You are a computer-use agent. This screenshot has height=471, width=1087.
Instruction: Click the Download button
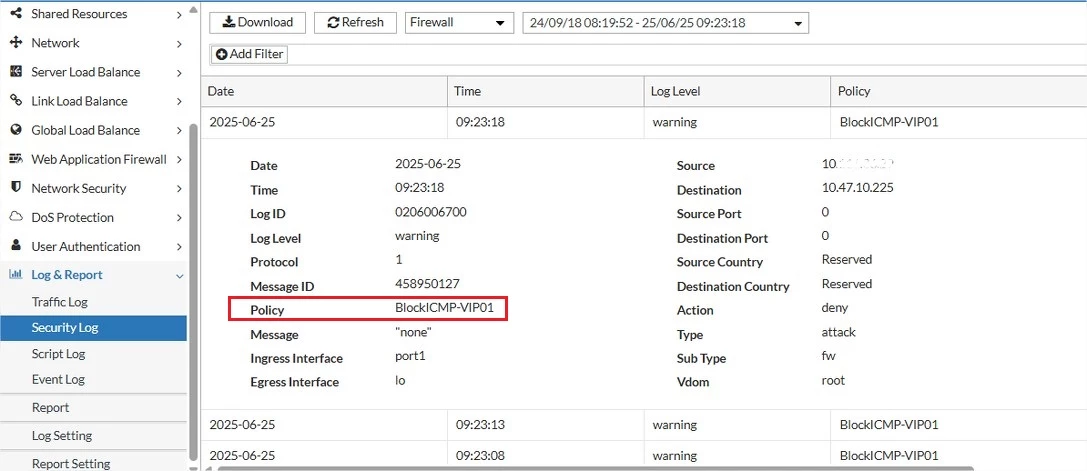click(257, 22)
